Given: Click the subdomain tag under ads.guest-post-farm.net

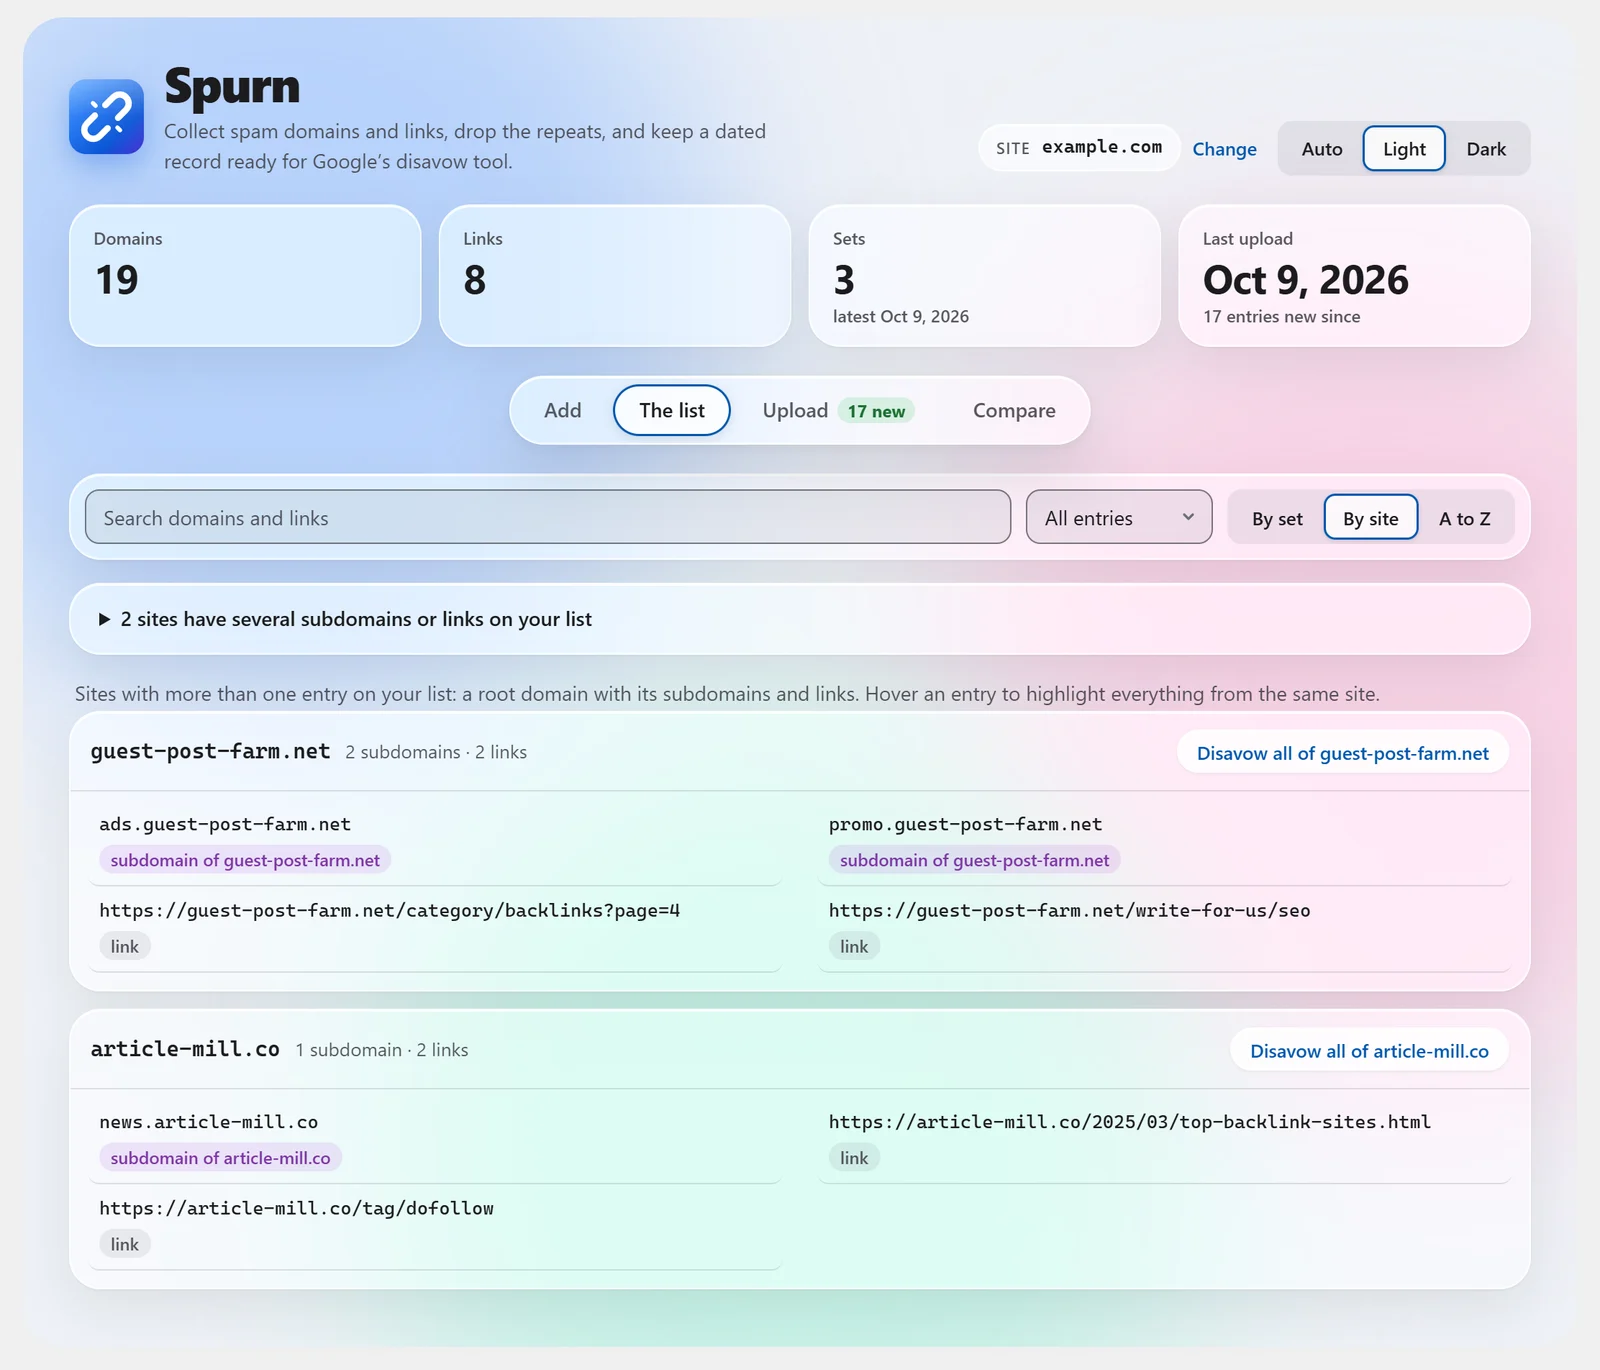Looking at the screenshot, I should point(245,860).
